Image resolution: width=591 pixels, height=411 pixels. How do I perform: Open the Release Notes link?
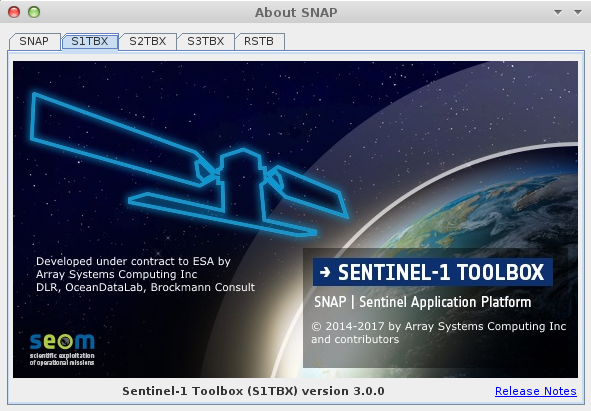[536, 391]
